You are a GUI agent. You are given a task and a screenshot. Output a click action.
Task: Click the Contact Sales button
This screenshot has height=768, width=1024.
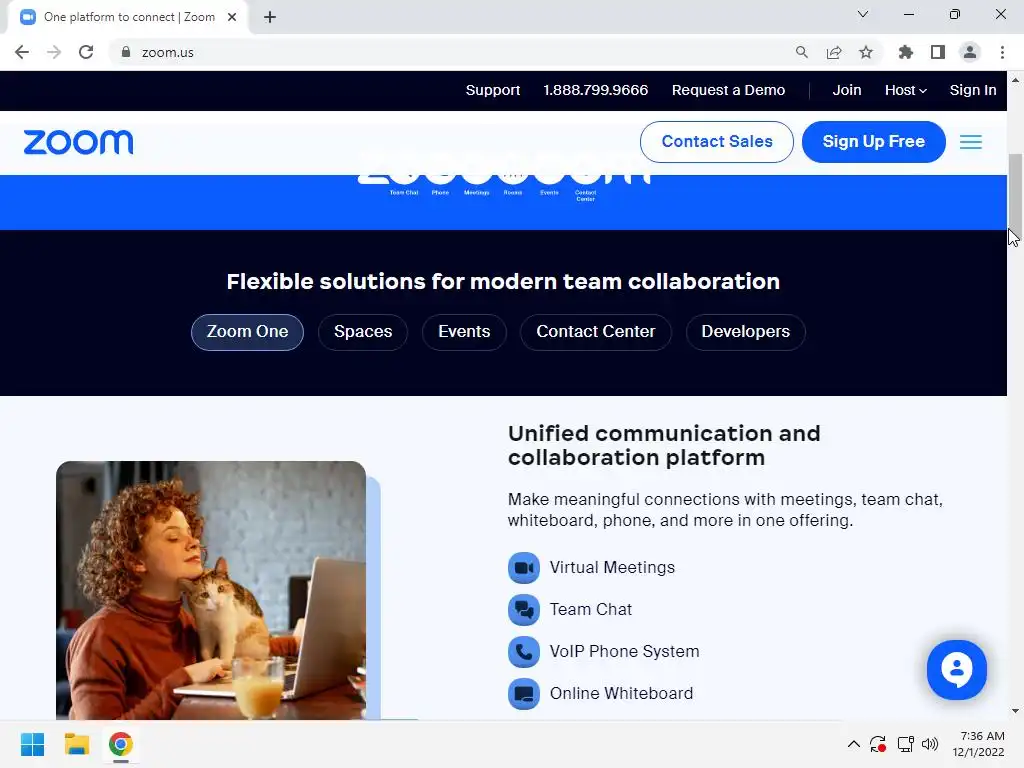(717, 142)
